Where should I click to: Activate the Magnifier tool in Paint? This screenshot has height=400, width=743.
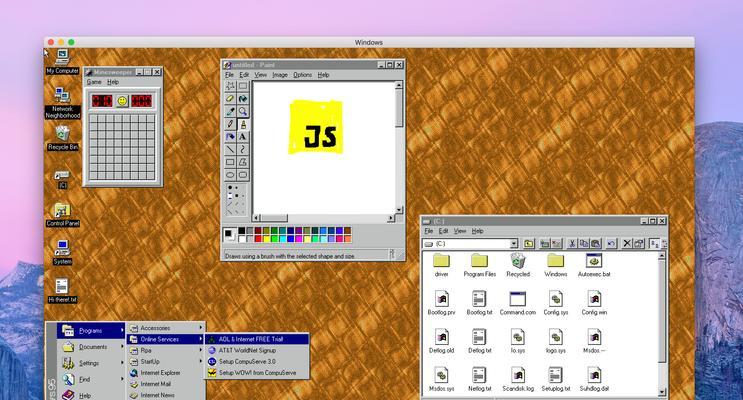click(243, 111)
